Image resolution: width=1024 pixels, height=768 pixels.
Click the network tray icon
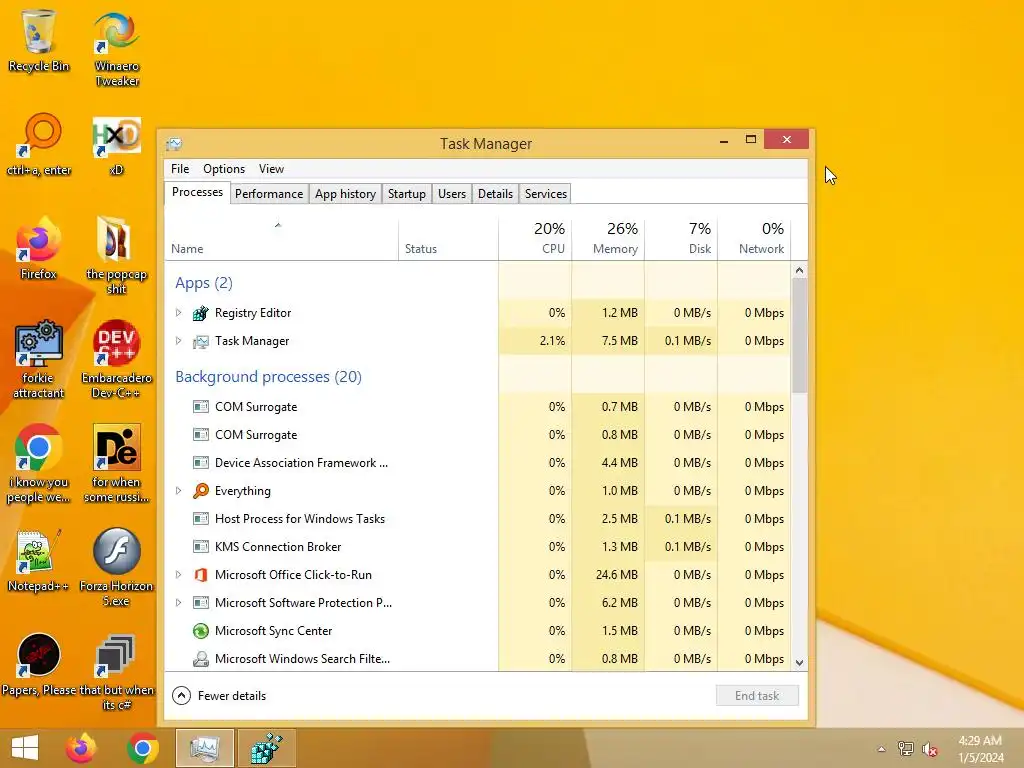coord(906,749)
